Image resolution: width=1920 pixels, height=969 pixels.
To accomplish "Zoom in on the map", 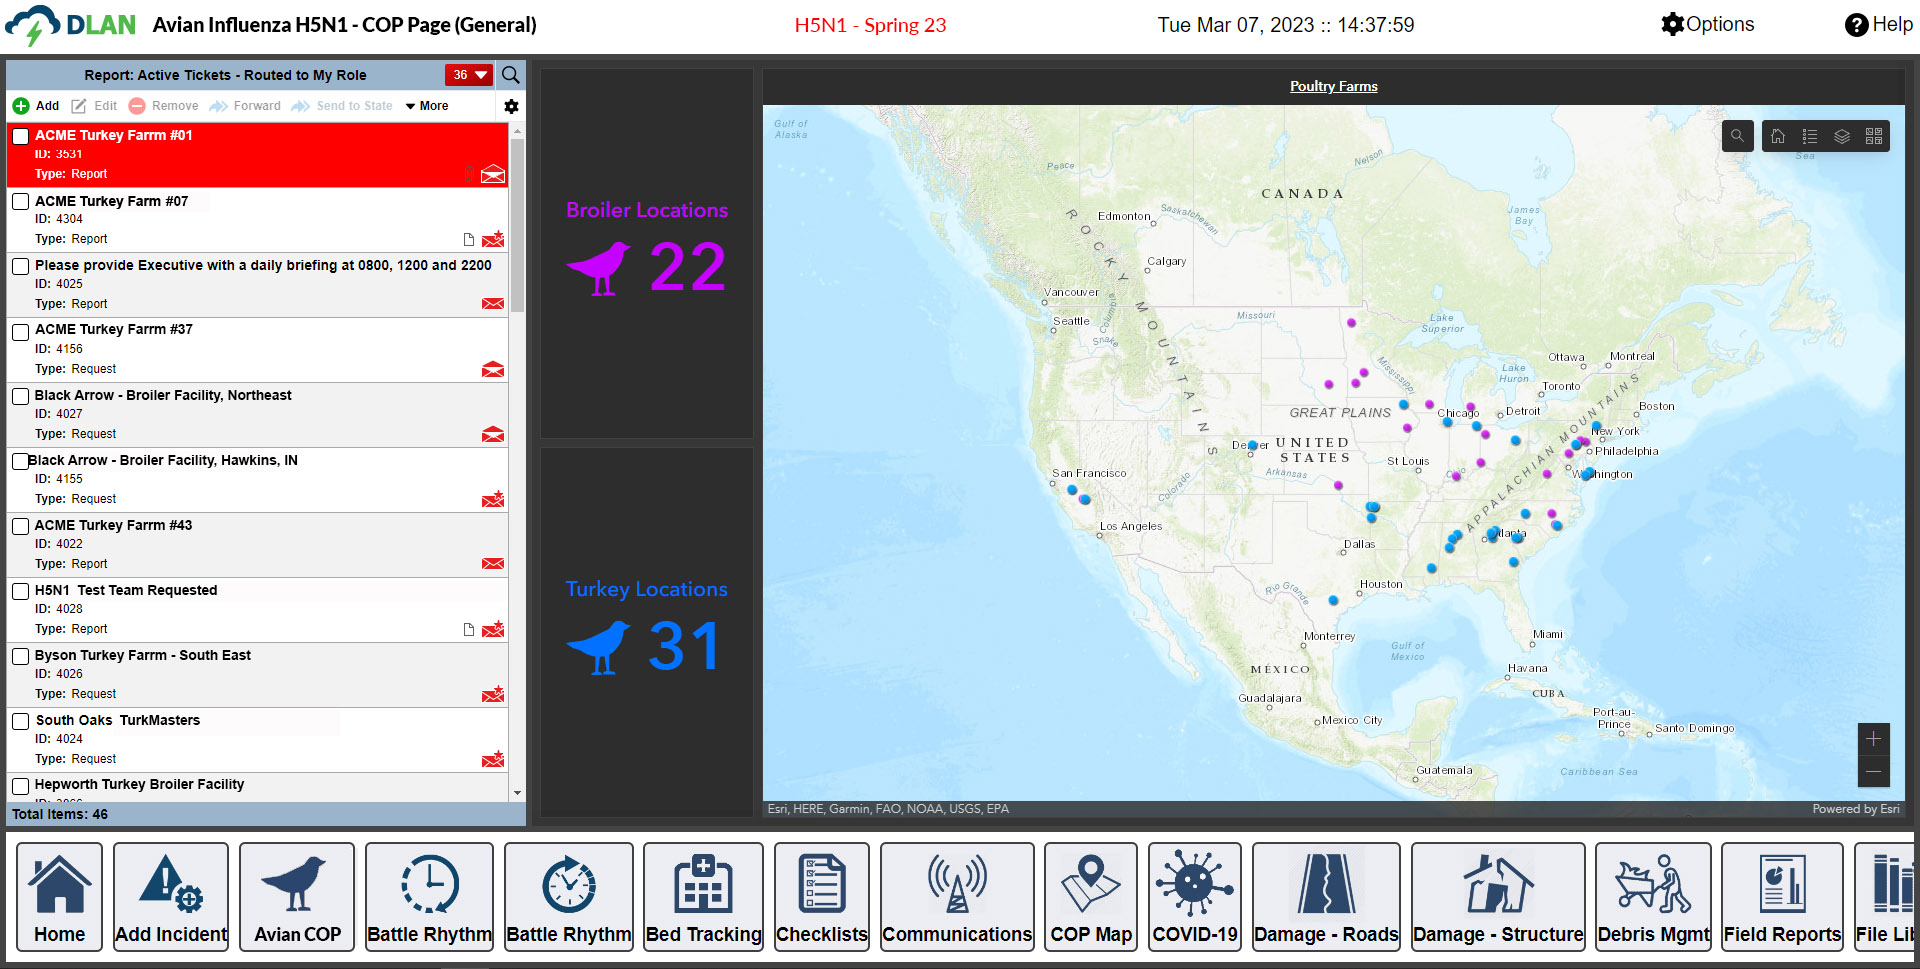I will coord(1873,739).
